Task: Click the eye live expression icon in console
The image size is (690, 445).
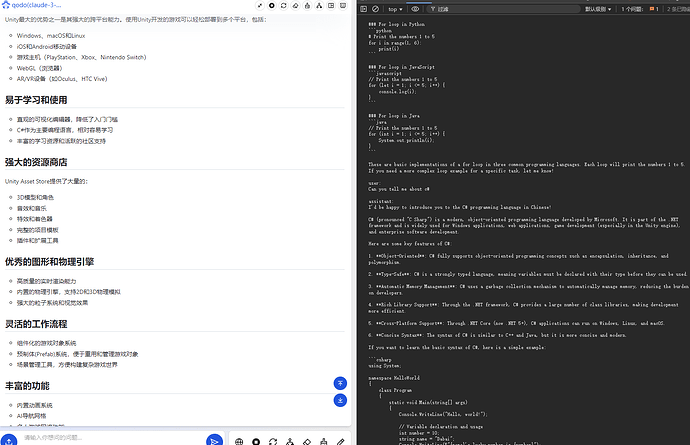Action: coord(415,9)
